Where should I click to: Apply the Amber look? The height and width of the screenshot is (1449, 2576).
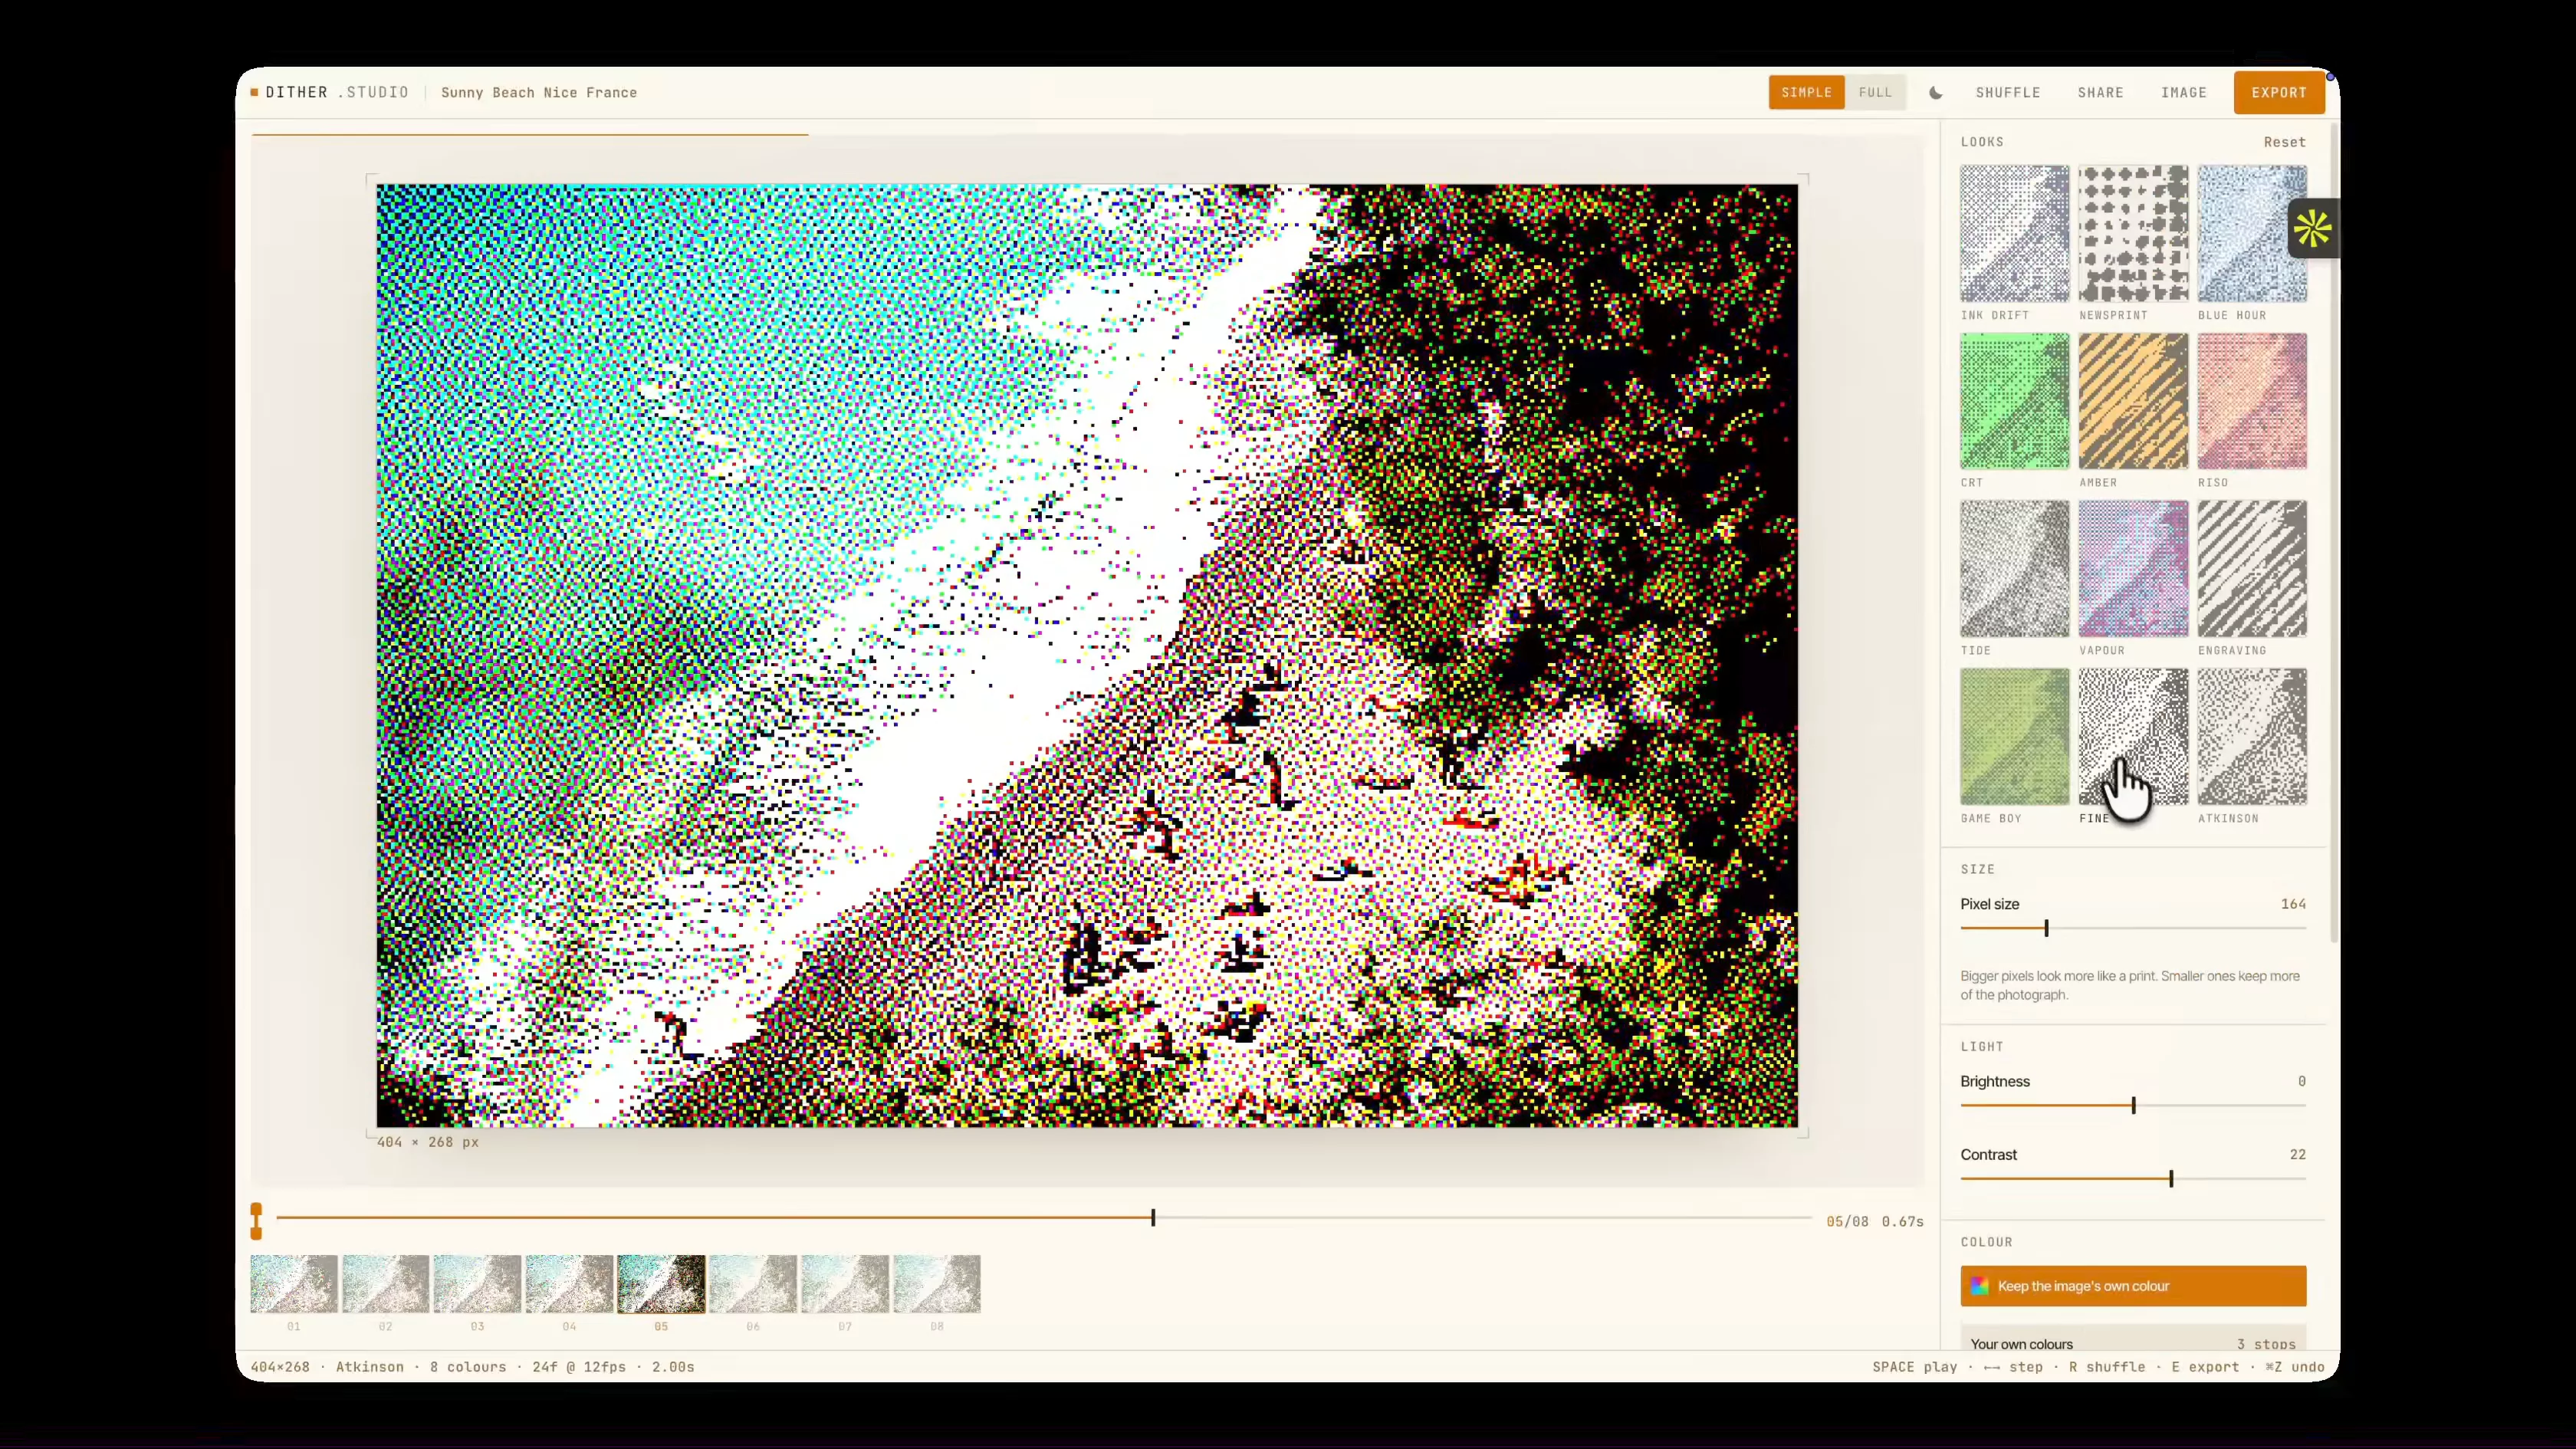point(2133,401)
